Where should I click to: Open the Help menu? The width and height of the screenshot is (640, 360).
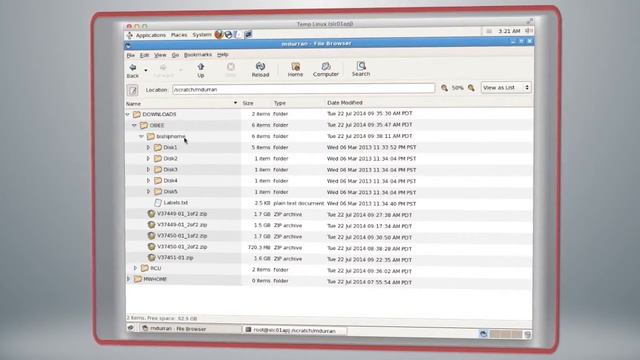pos(222,54)
